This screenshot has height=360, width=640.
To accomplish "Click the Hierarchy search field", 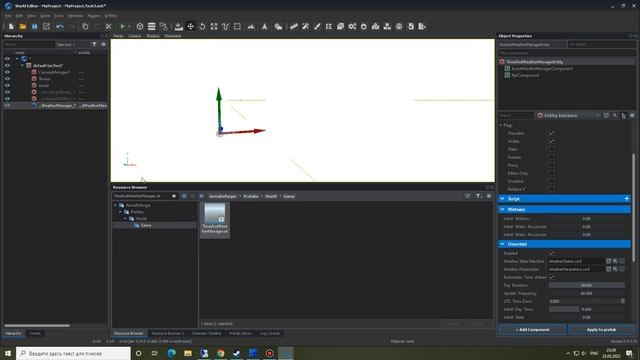I will 28,44.
